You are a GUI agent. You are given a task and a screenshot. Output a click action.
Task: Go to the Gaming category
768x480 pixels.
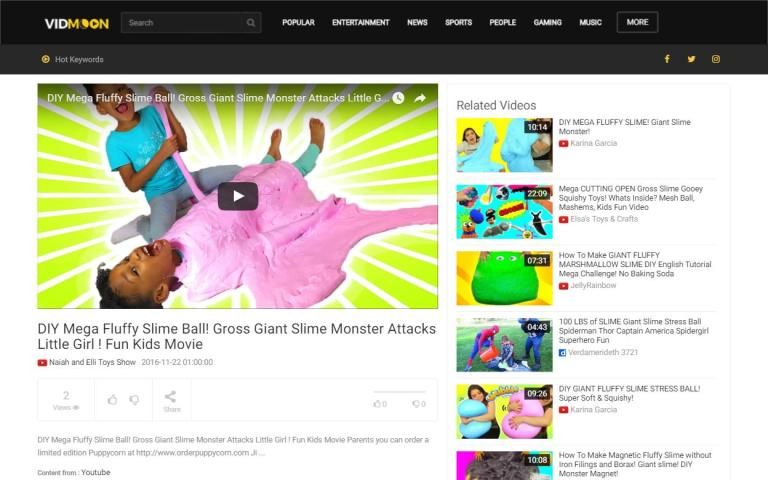point(547,22)
